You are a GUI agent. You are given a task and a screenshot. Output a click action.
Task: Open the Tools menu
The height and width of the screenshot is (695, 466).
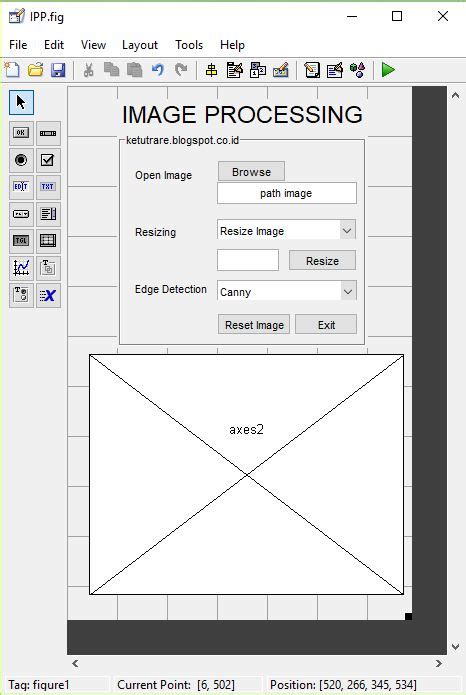[x=189, y=45]
